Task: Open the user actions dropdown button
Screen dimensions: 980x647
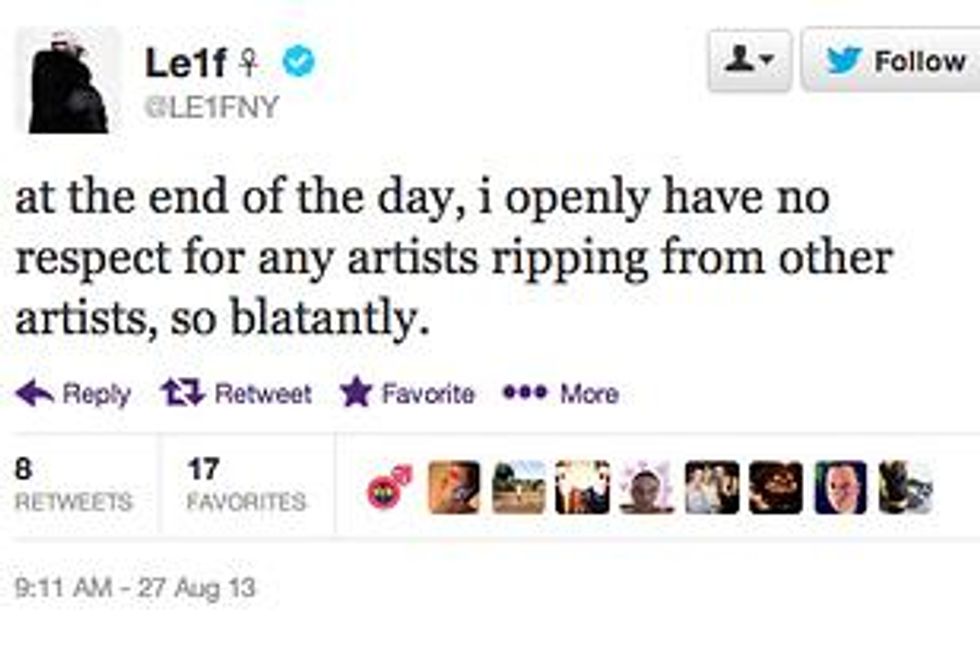Action: [749, 61]
